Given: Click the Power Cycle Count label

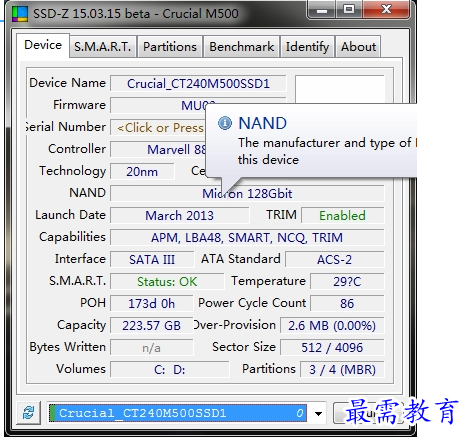Looking at the screenshot, I should point(252,303).
